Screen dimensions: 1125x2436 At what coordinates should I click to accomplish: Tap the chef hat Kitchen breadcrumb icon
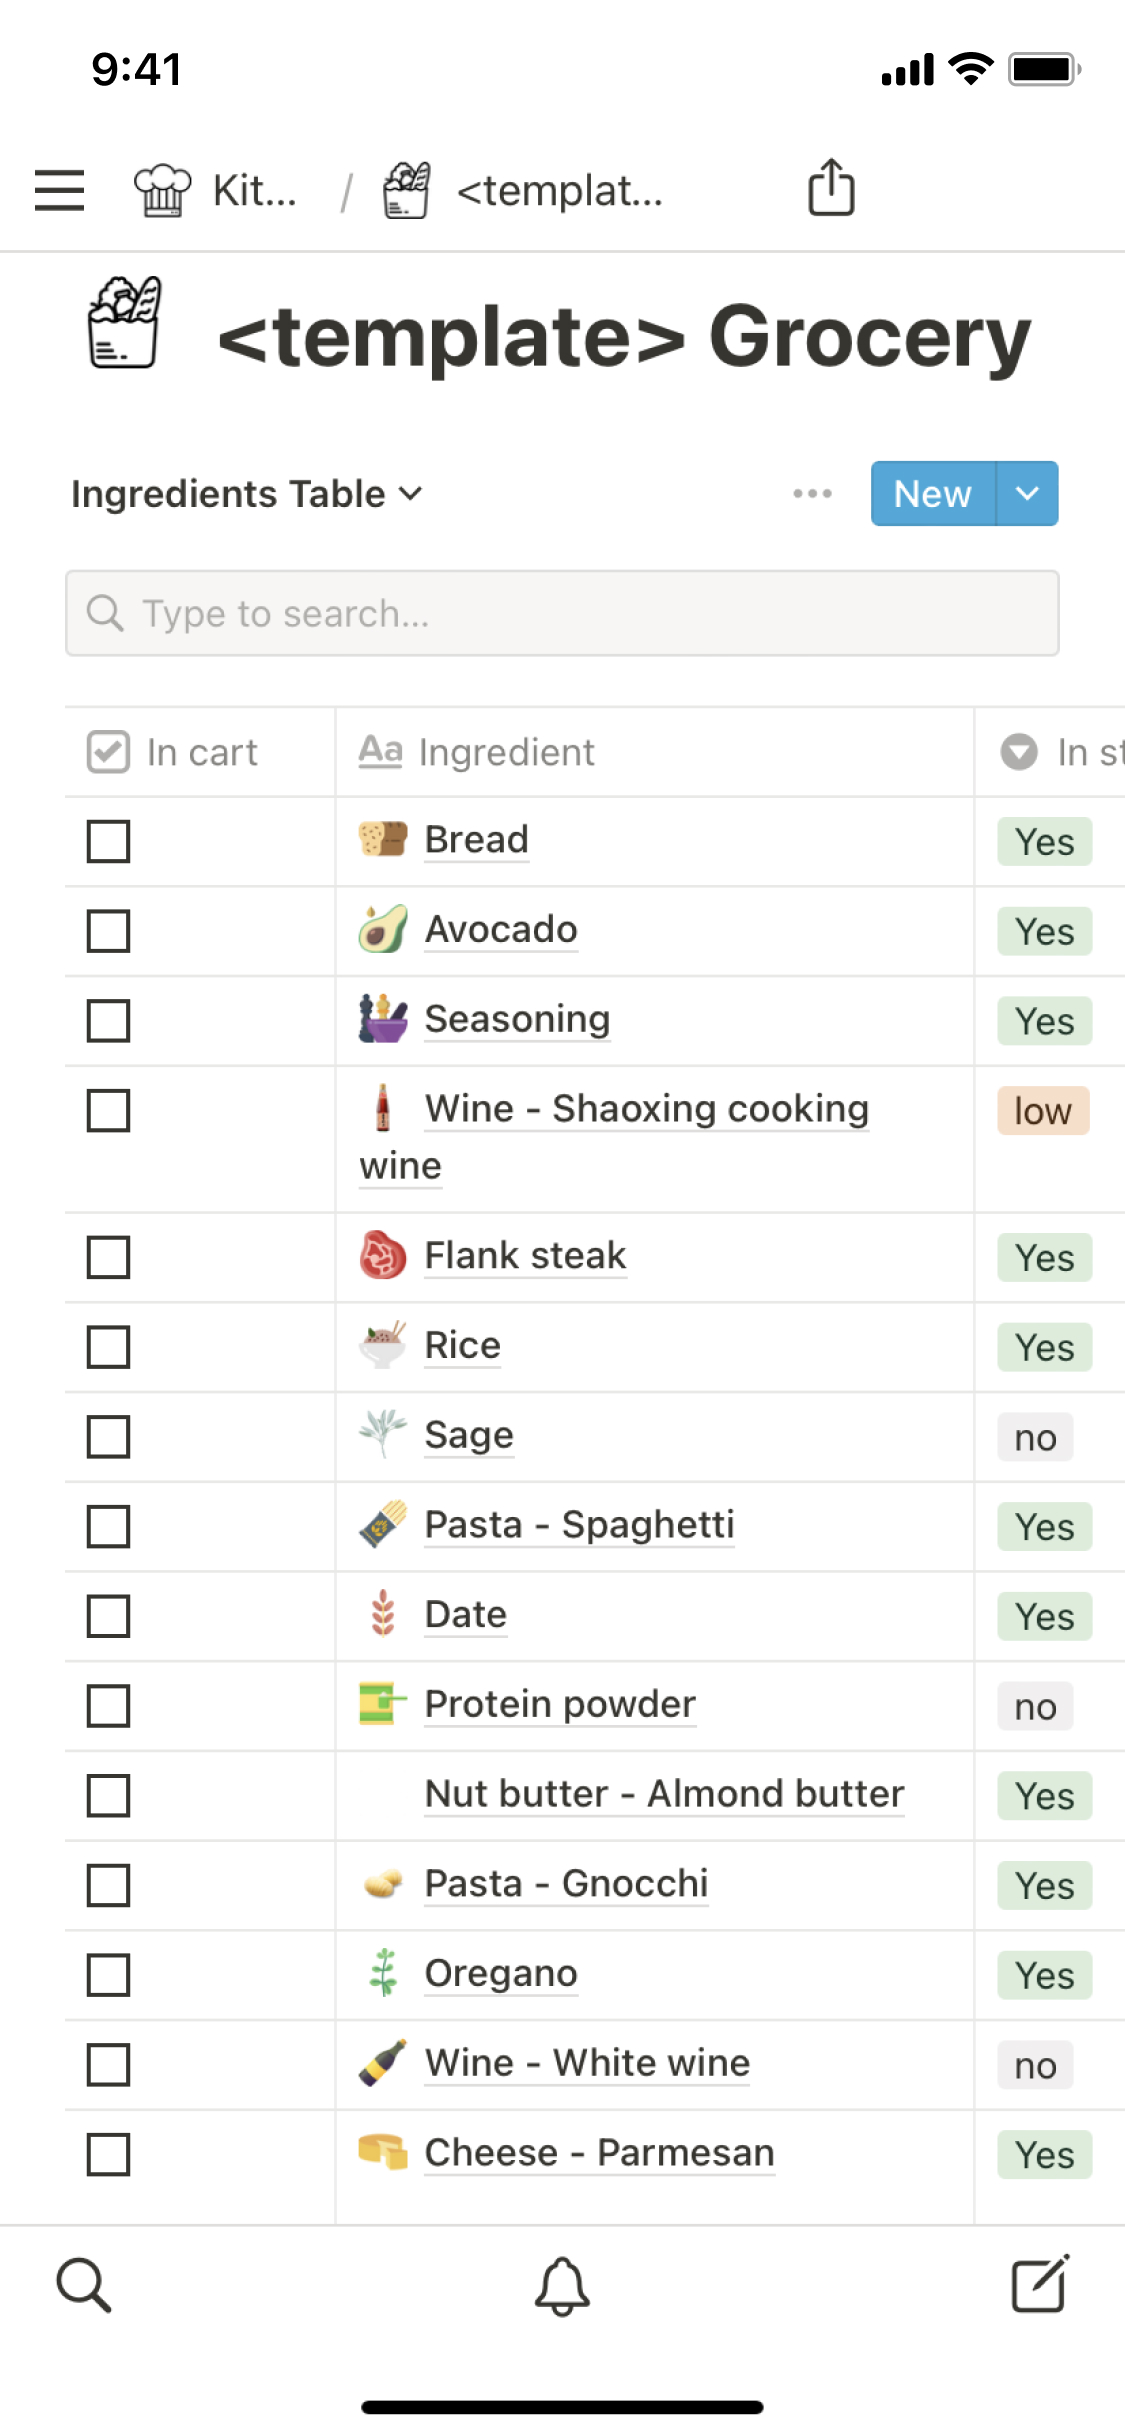(x=162, y=190)
